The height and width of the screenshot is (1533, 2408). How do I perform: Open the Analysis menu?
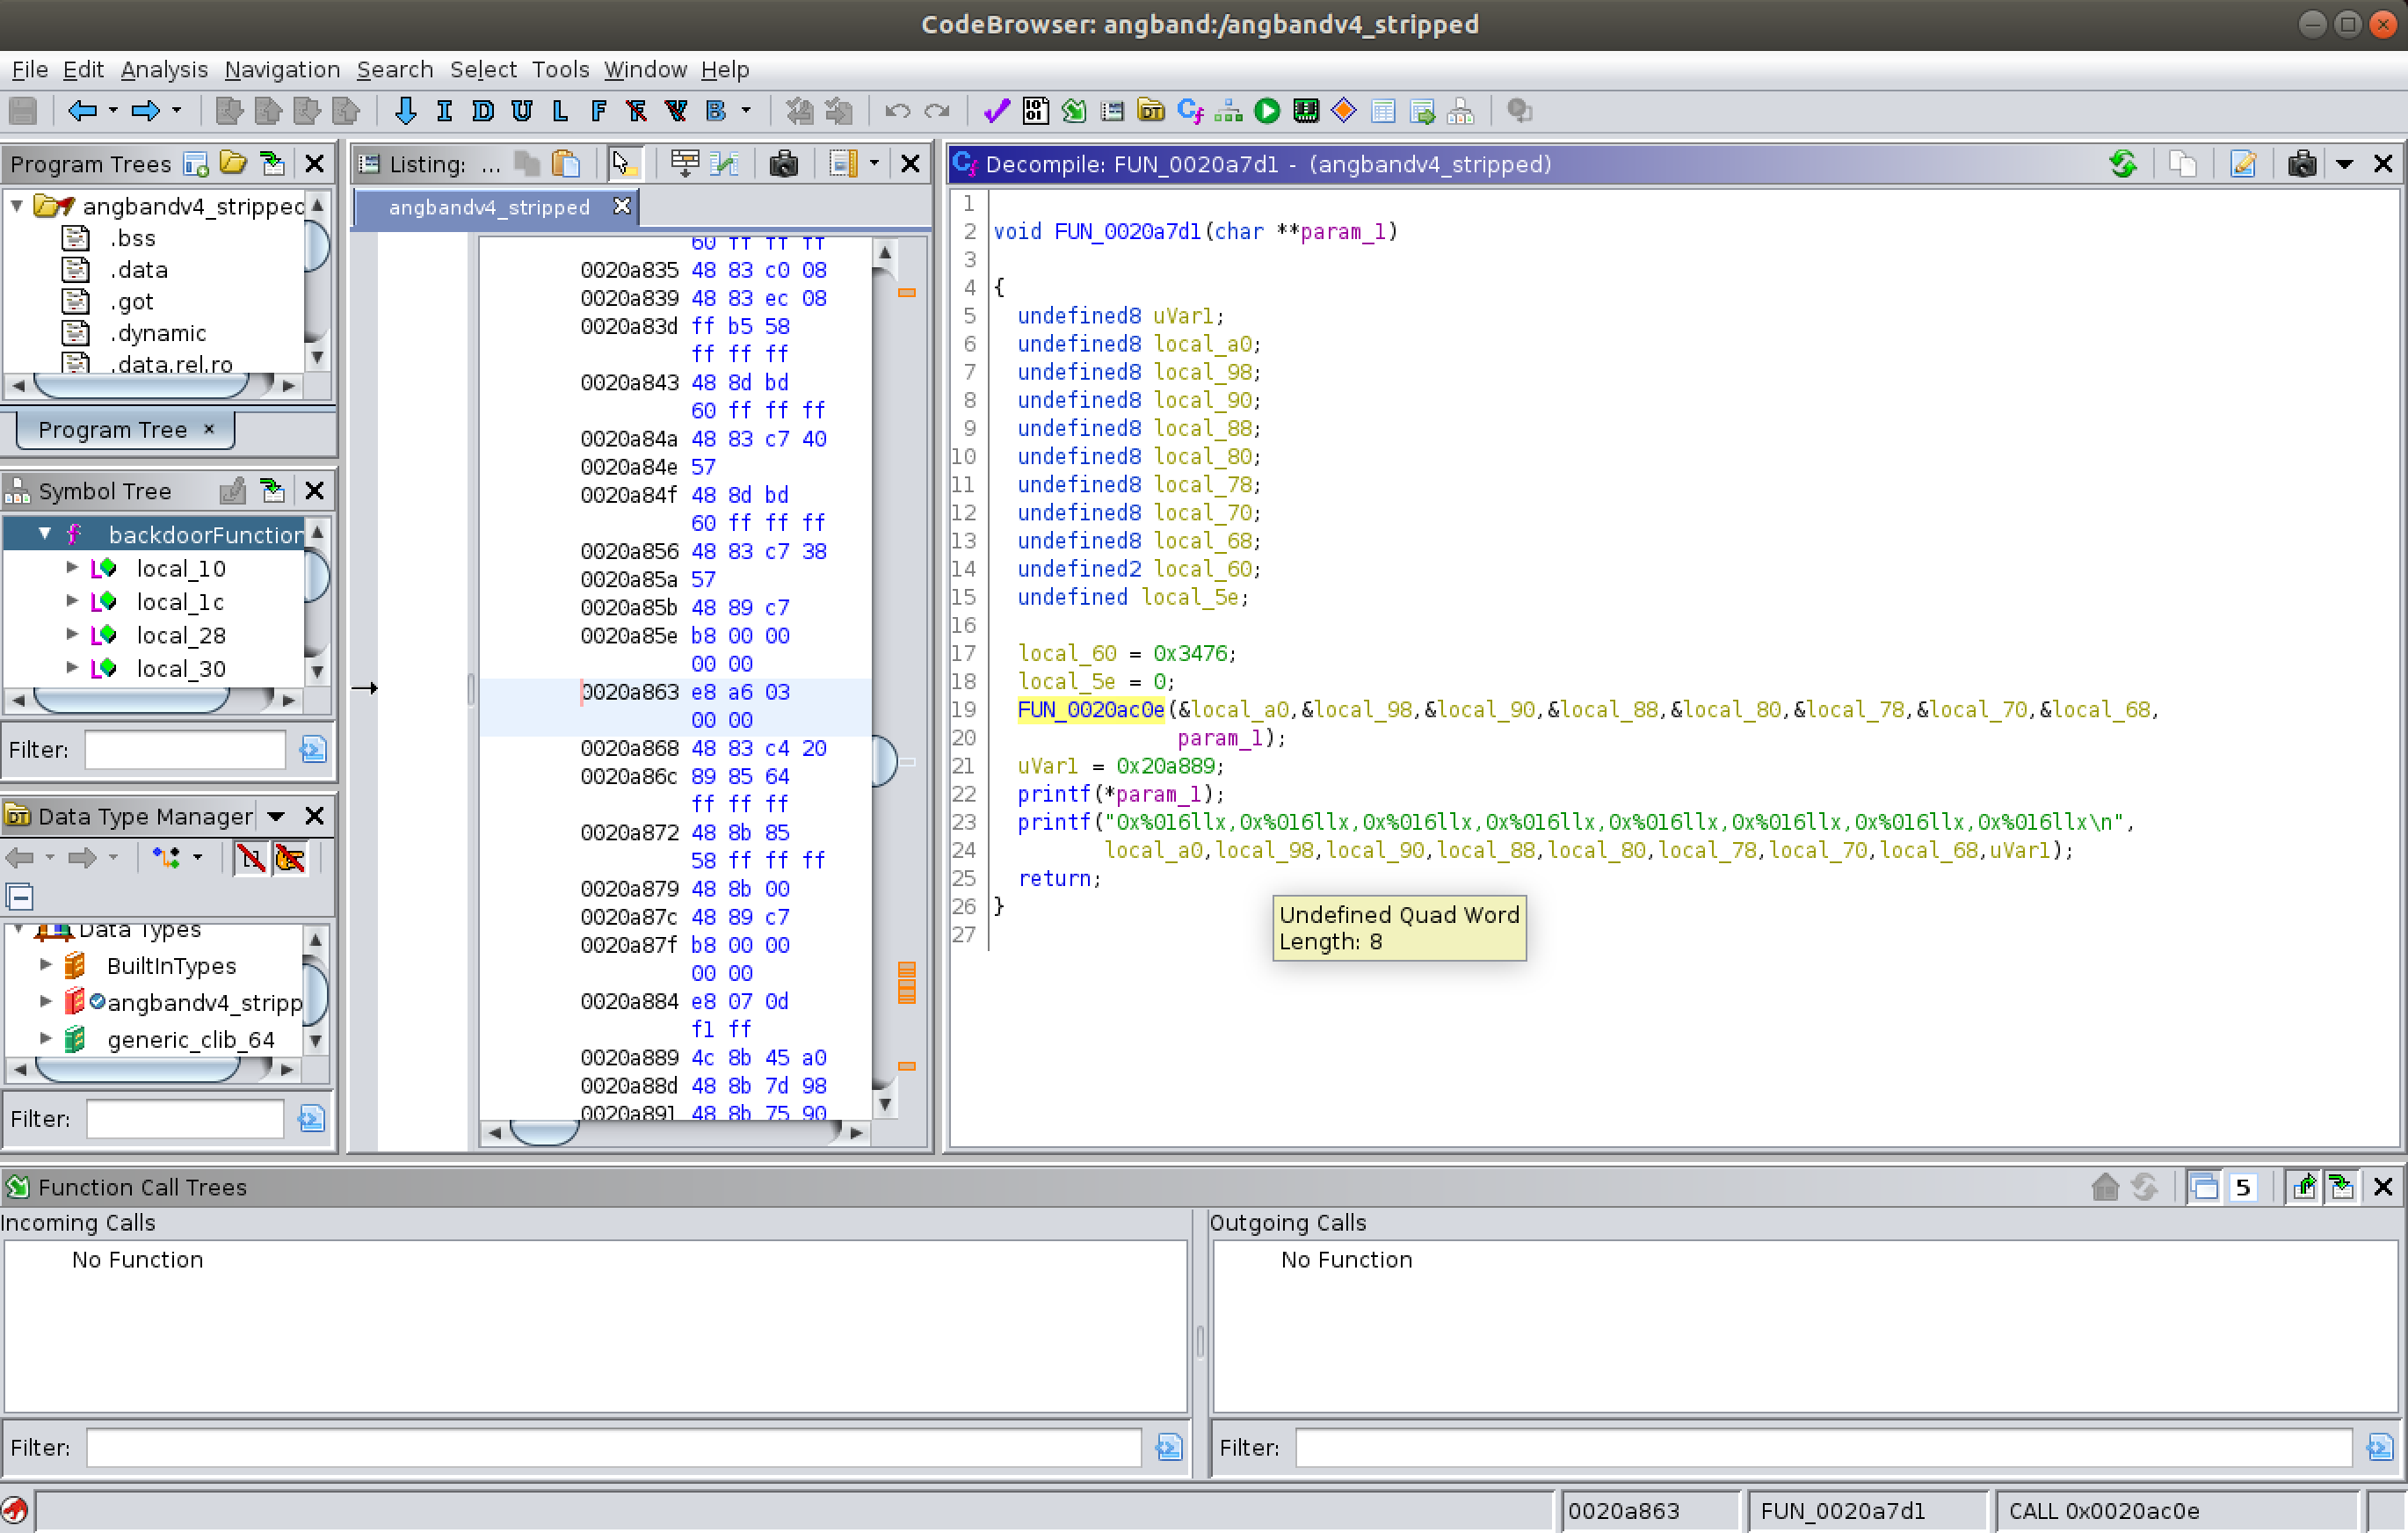164,70
